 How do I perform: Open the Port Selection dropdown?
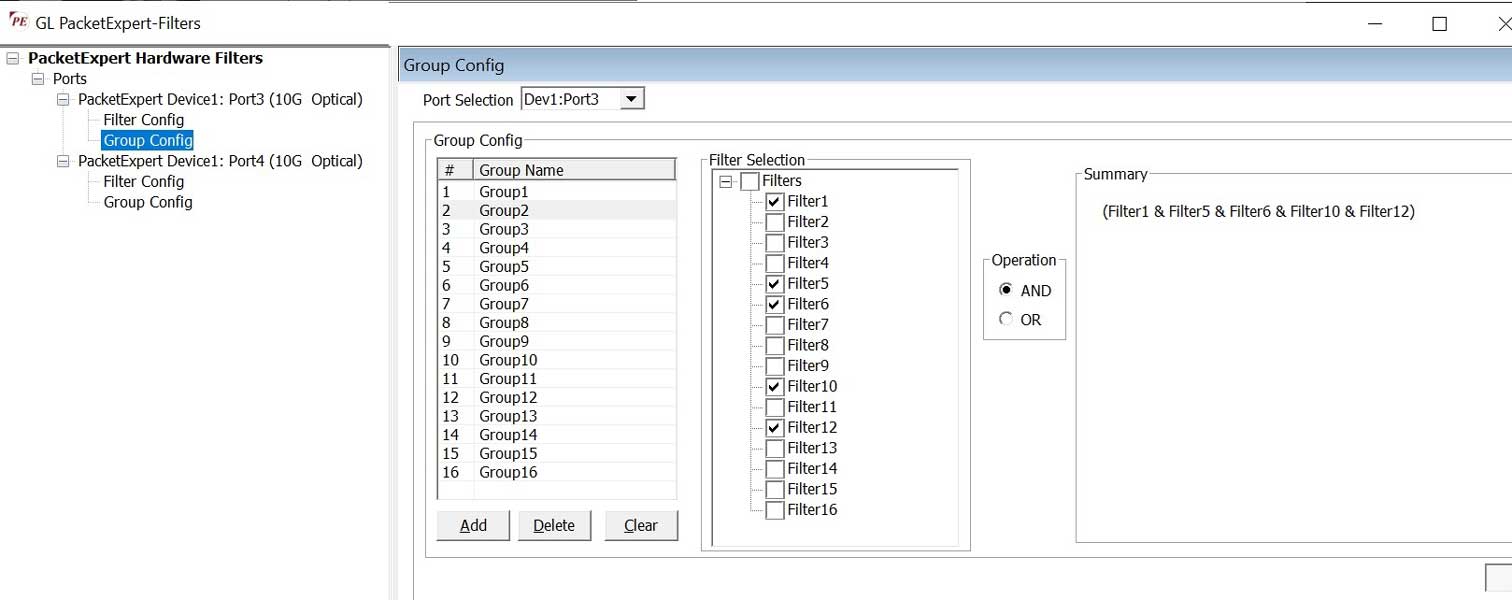[x=631, y=99]
